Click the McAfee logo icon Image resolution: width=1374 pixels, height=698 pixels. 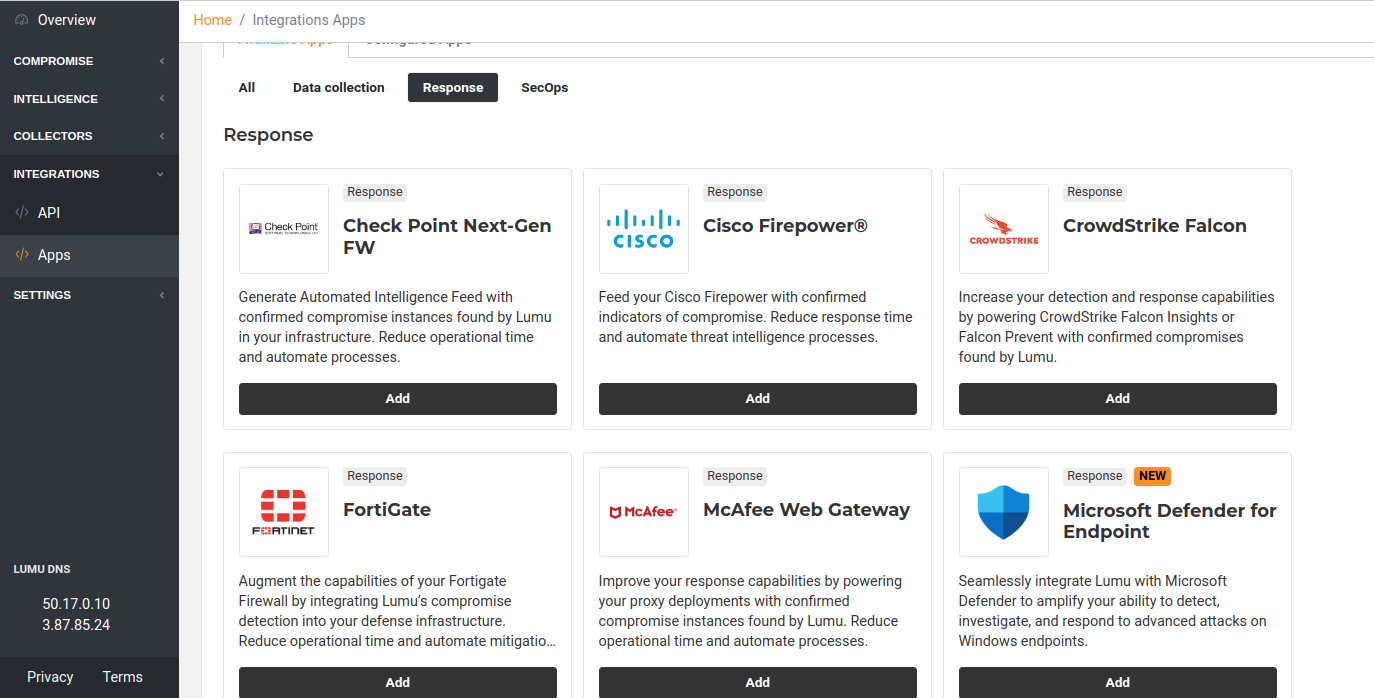(x=643, y=511)
